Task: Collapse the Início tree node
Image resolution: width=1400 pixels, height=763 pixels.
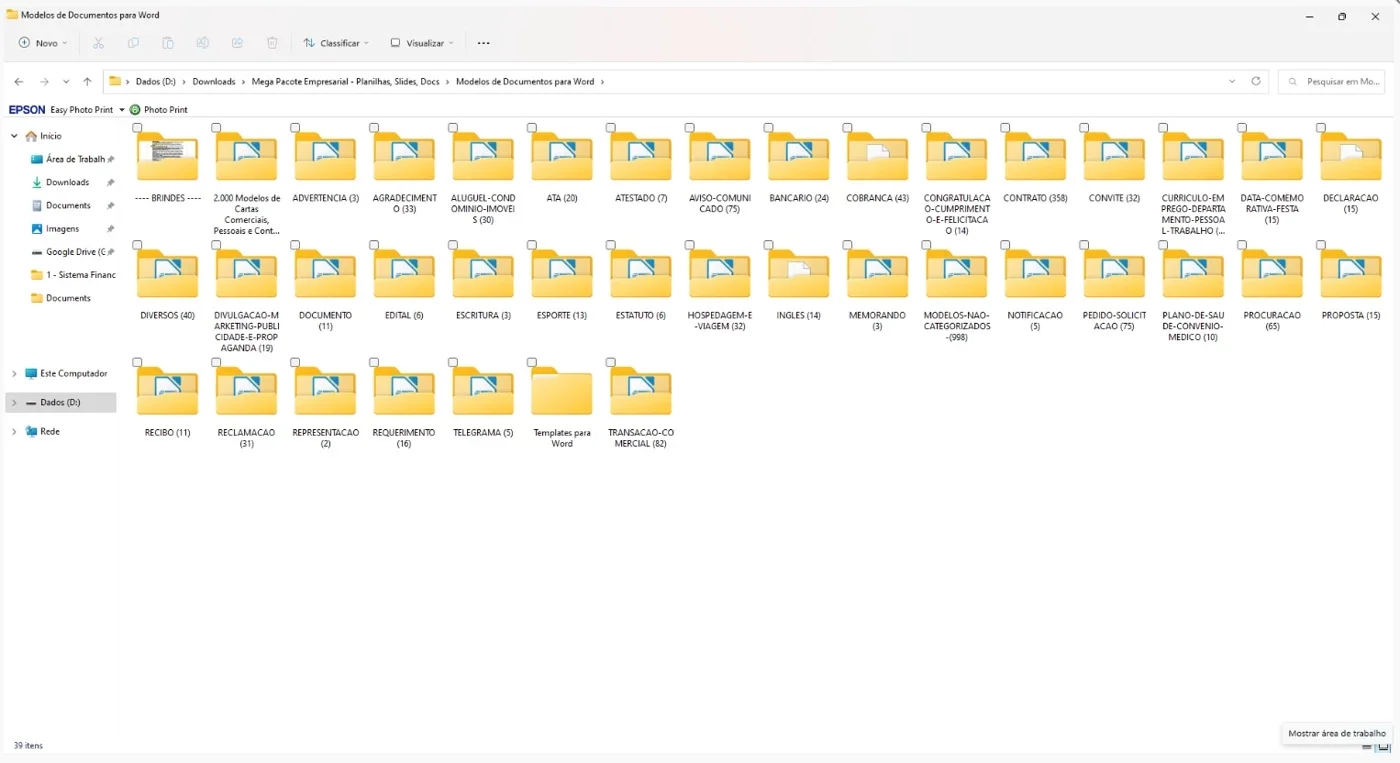Action: (x=14, y=136)
